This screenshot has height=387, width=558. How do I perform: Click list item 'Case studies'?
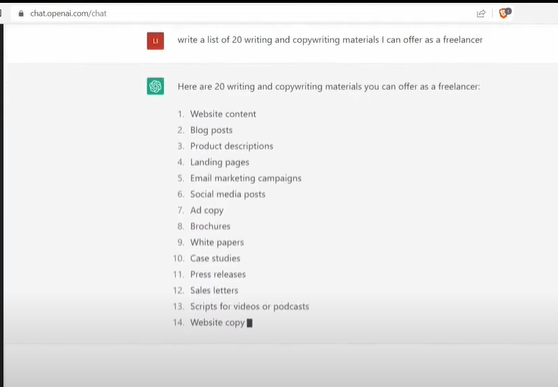pyautogui.click(x=215, y=258)
